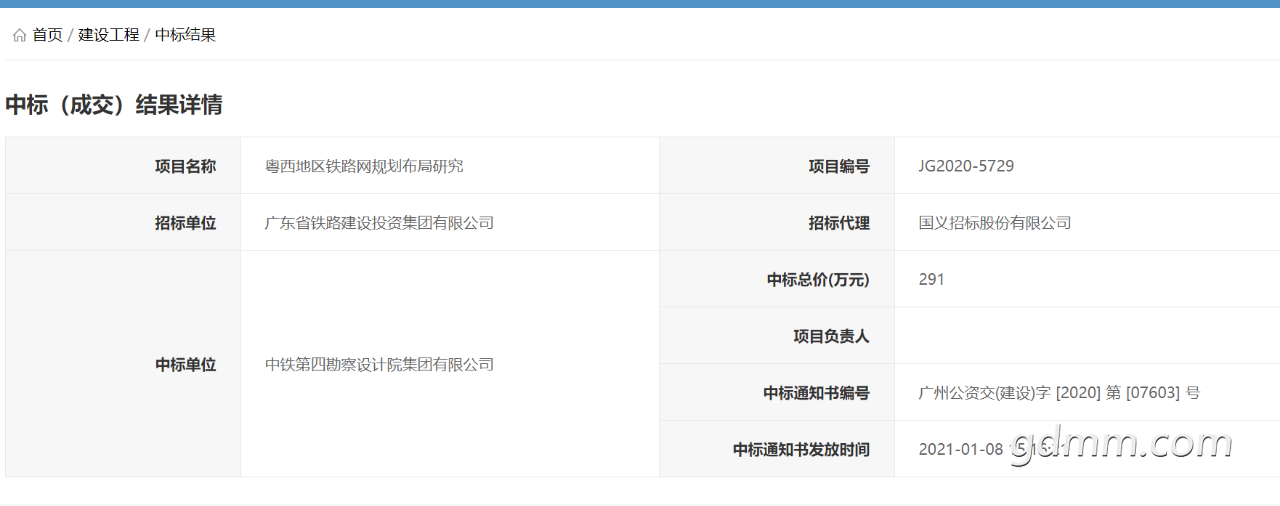Go to 首页 via the breadcrumb link
Image resolution: width=1280 pixels, height=506 pixels.
[x=47, y=35]
